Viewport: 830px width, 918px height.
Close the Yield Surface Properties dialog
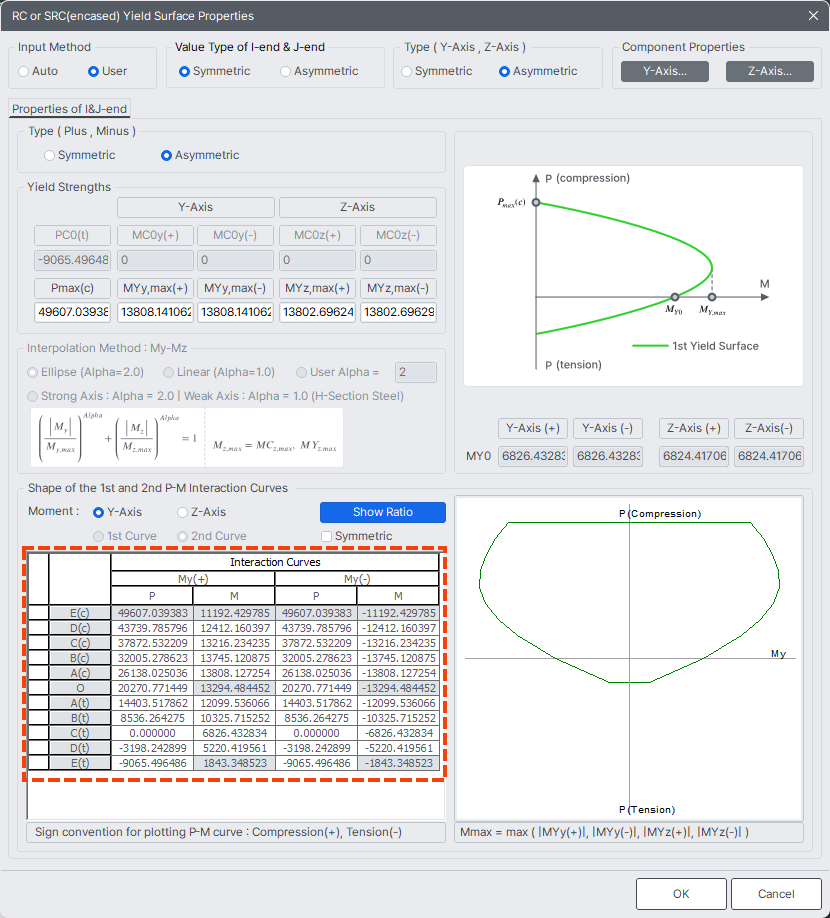pos(813,16)
